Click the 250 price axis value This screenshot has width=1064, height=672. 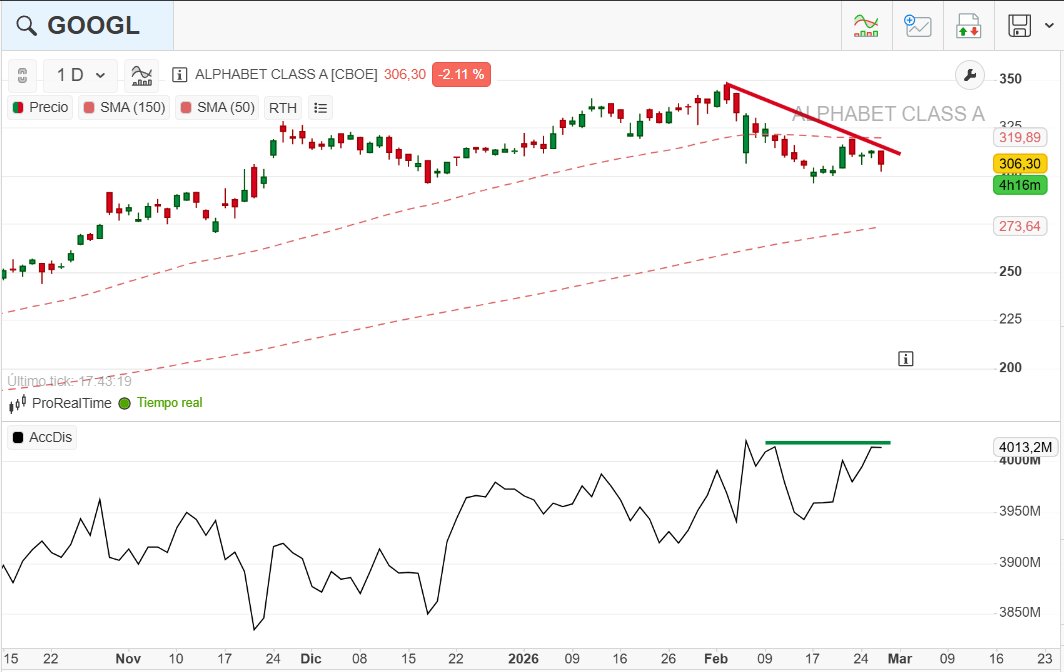click(x=1010, y=272)
